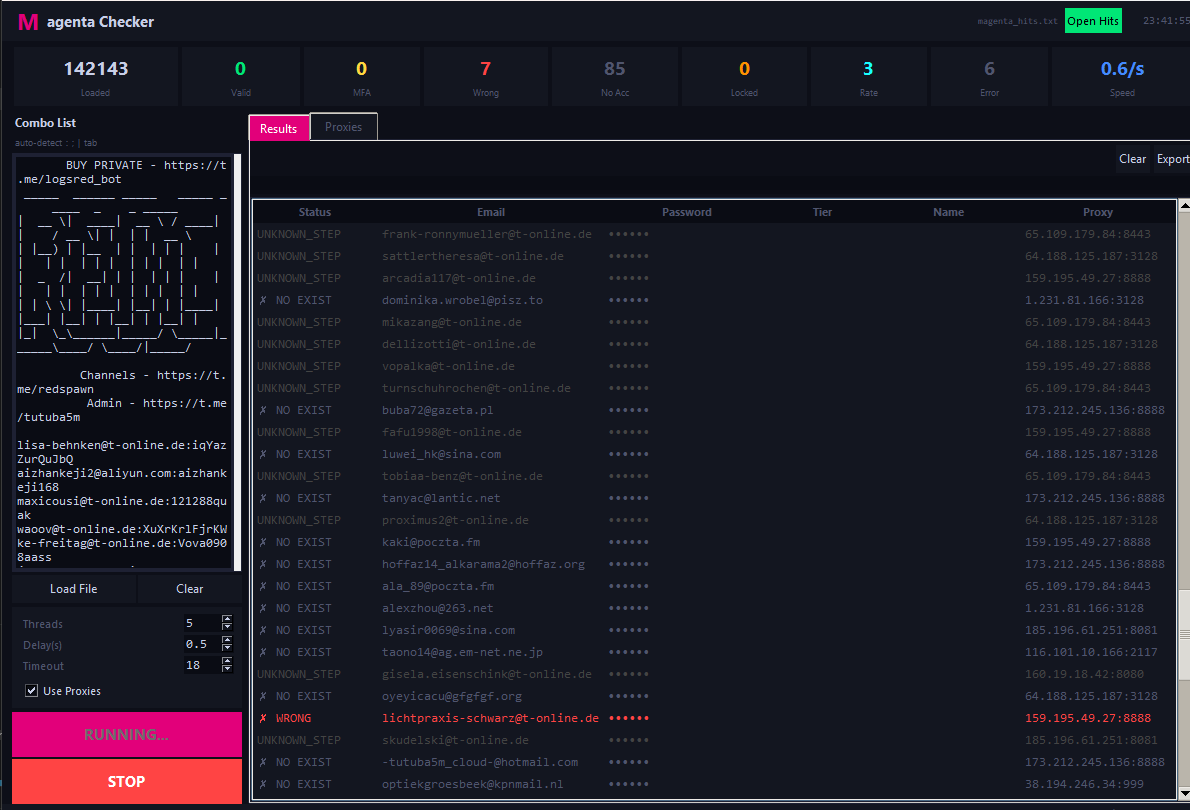The height and width of the screenshot is (810, 1190).
Task: Raise the Timeout value with up arrow
Action: point(227,660)
